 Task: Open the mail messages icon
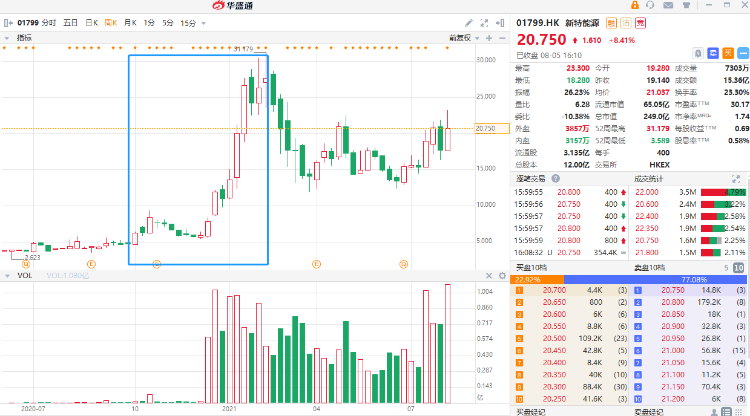668,5
